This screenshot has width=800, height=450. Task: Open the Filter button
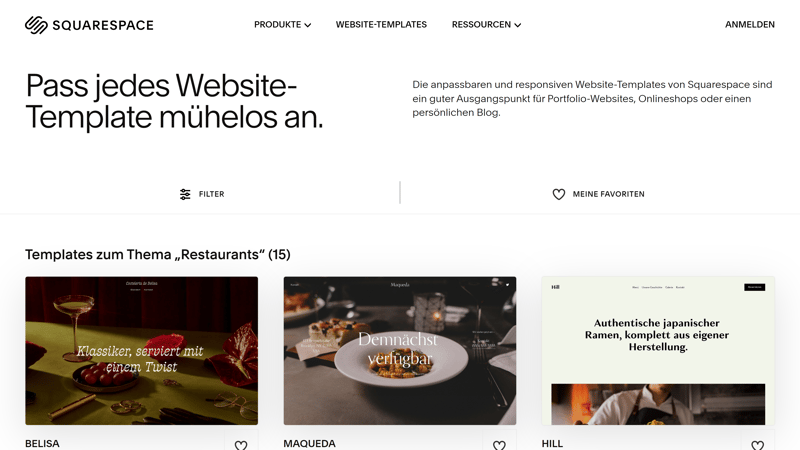(x=202, y=194)
